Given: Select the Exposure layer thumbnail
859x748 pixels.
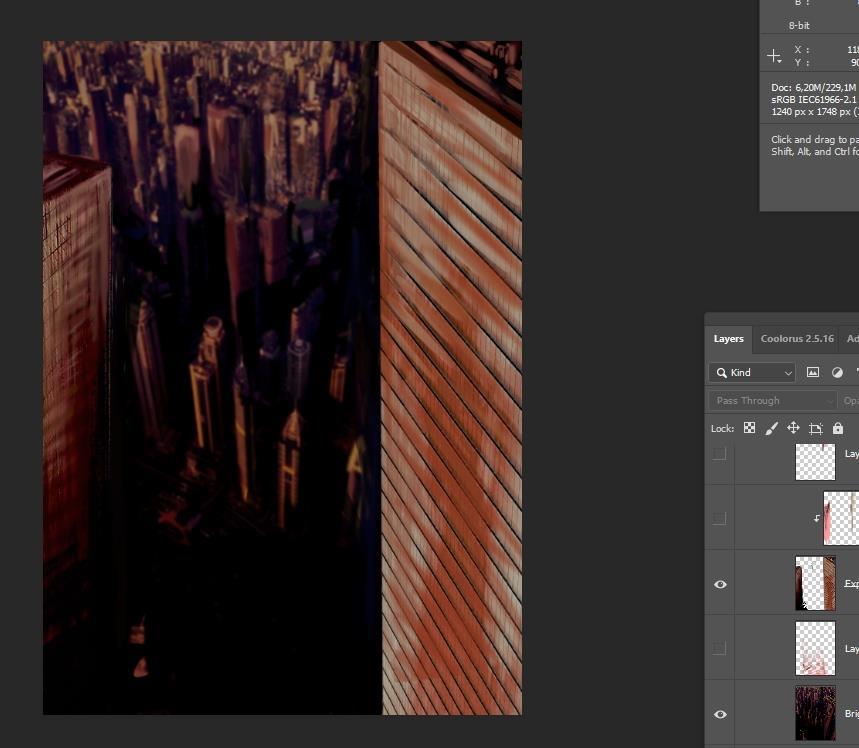Looking at the screenshot, I should tap(815, 584).
